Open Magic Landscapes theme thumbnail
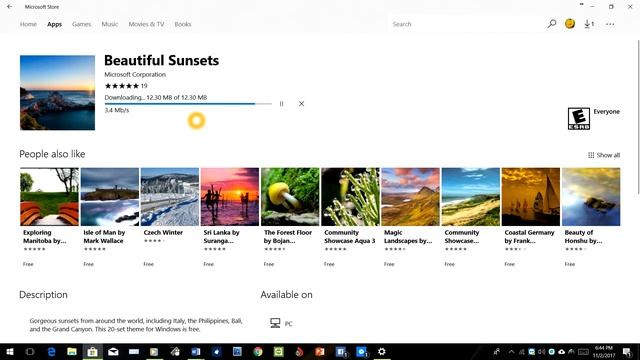The width and height of the screenshot is (640, 360). click(410, 197)
